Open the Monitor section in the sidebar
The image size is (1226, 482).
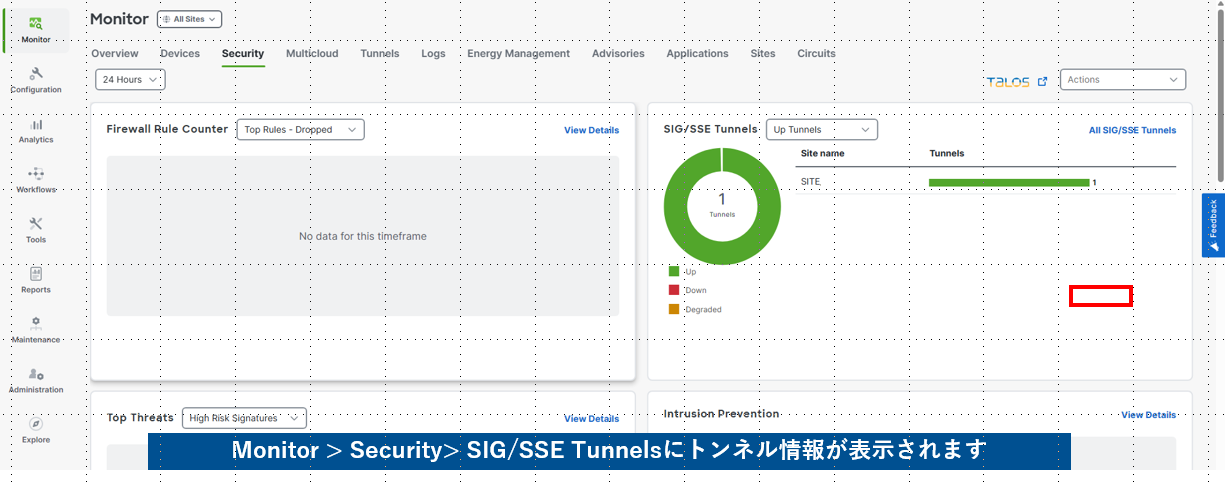pos(36,30)
